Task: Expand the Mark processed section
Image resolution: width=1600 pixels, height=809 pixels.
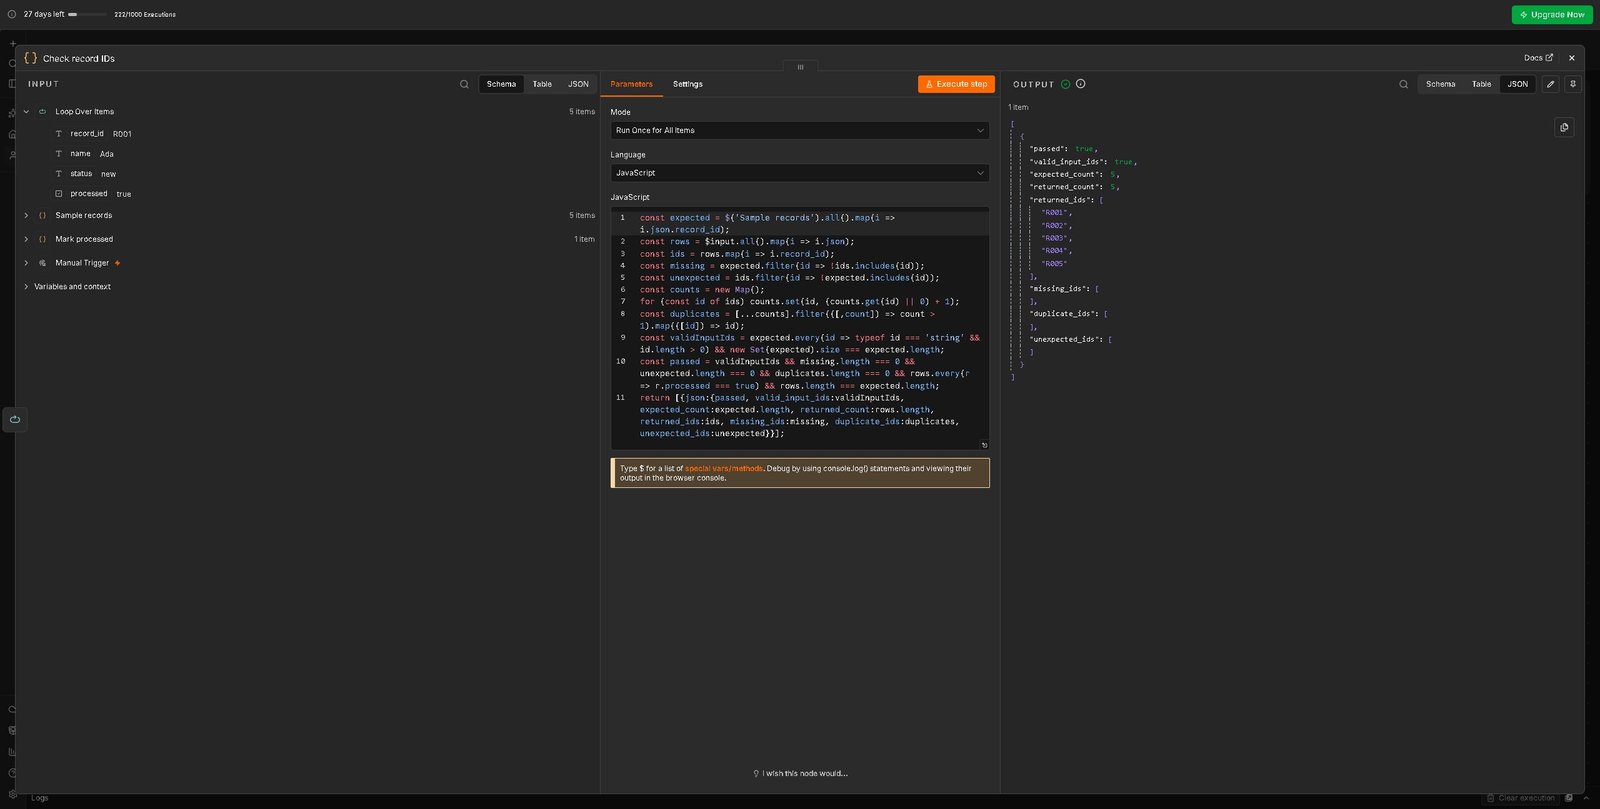Action: point(26,239)
